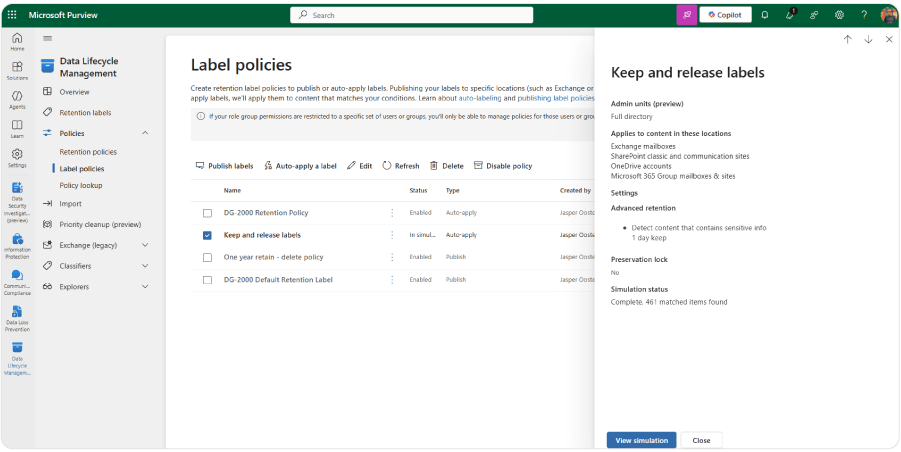
Task: Expand the Classifiers navigation section
Action: (x=145, y=266)
